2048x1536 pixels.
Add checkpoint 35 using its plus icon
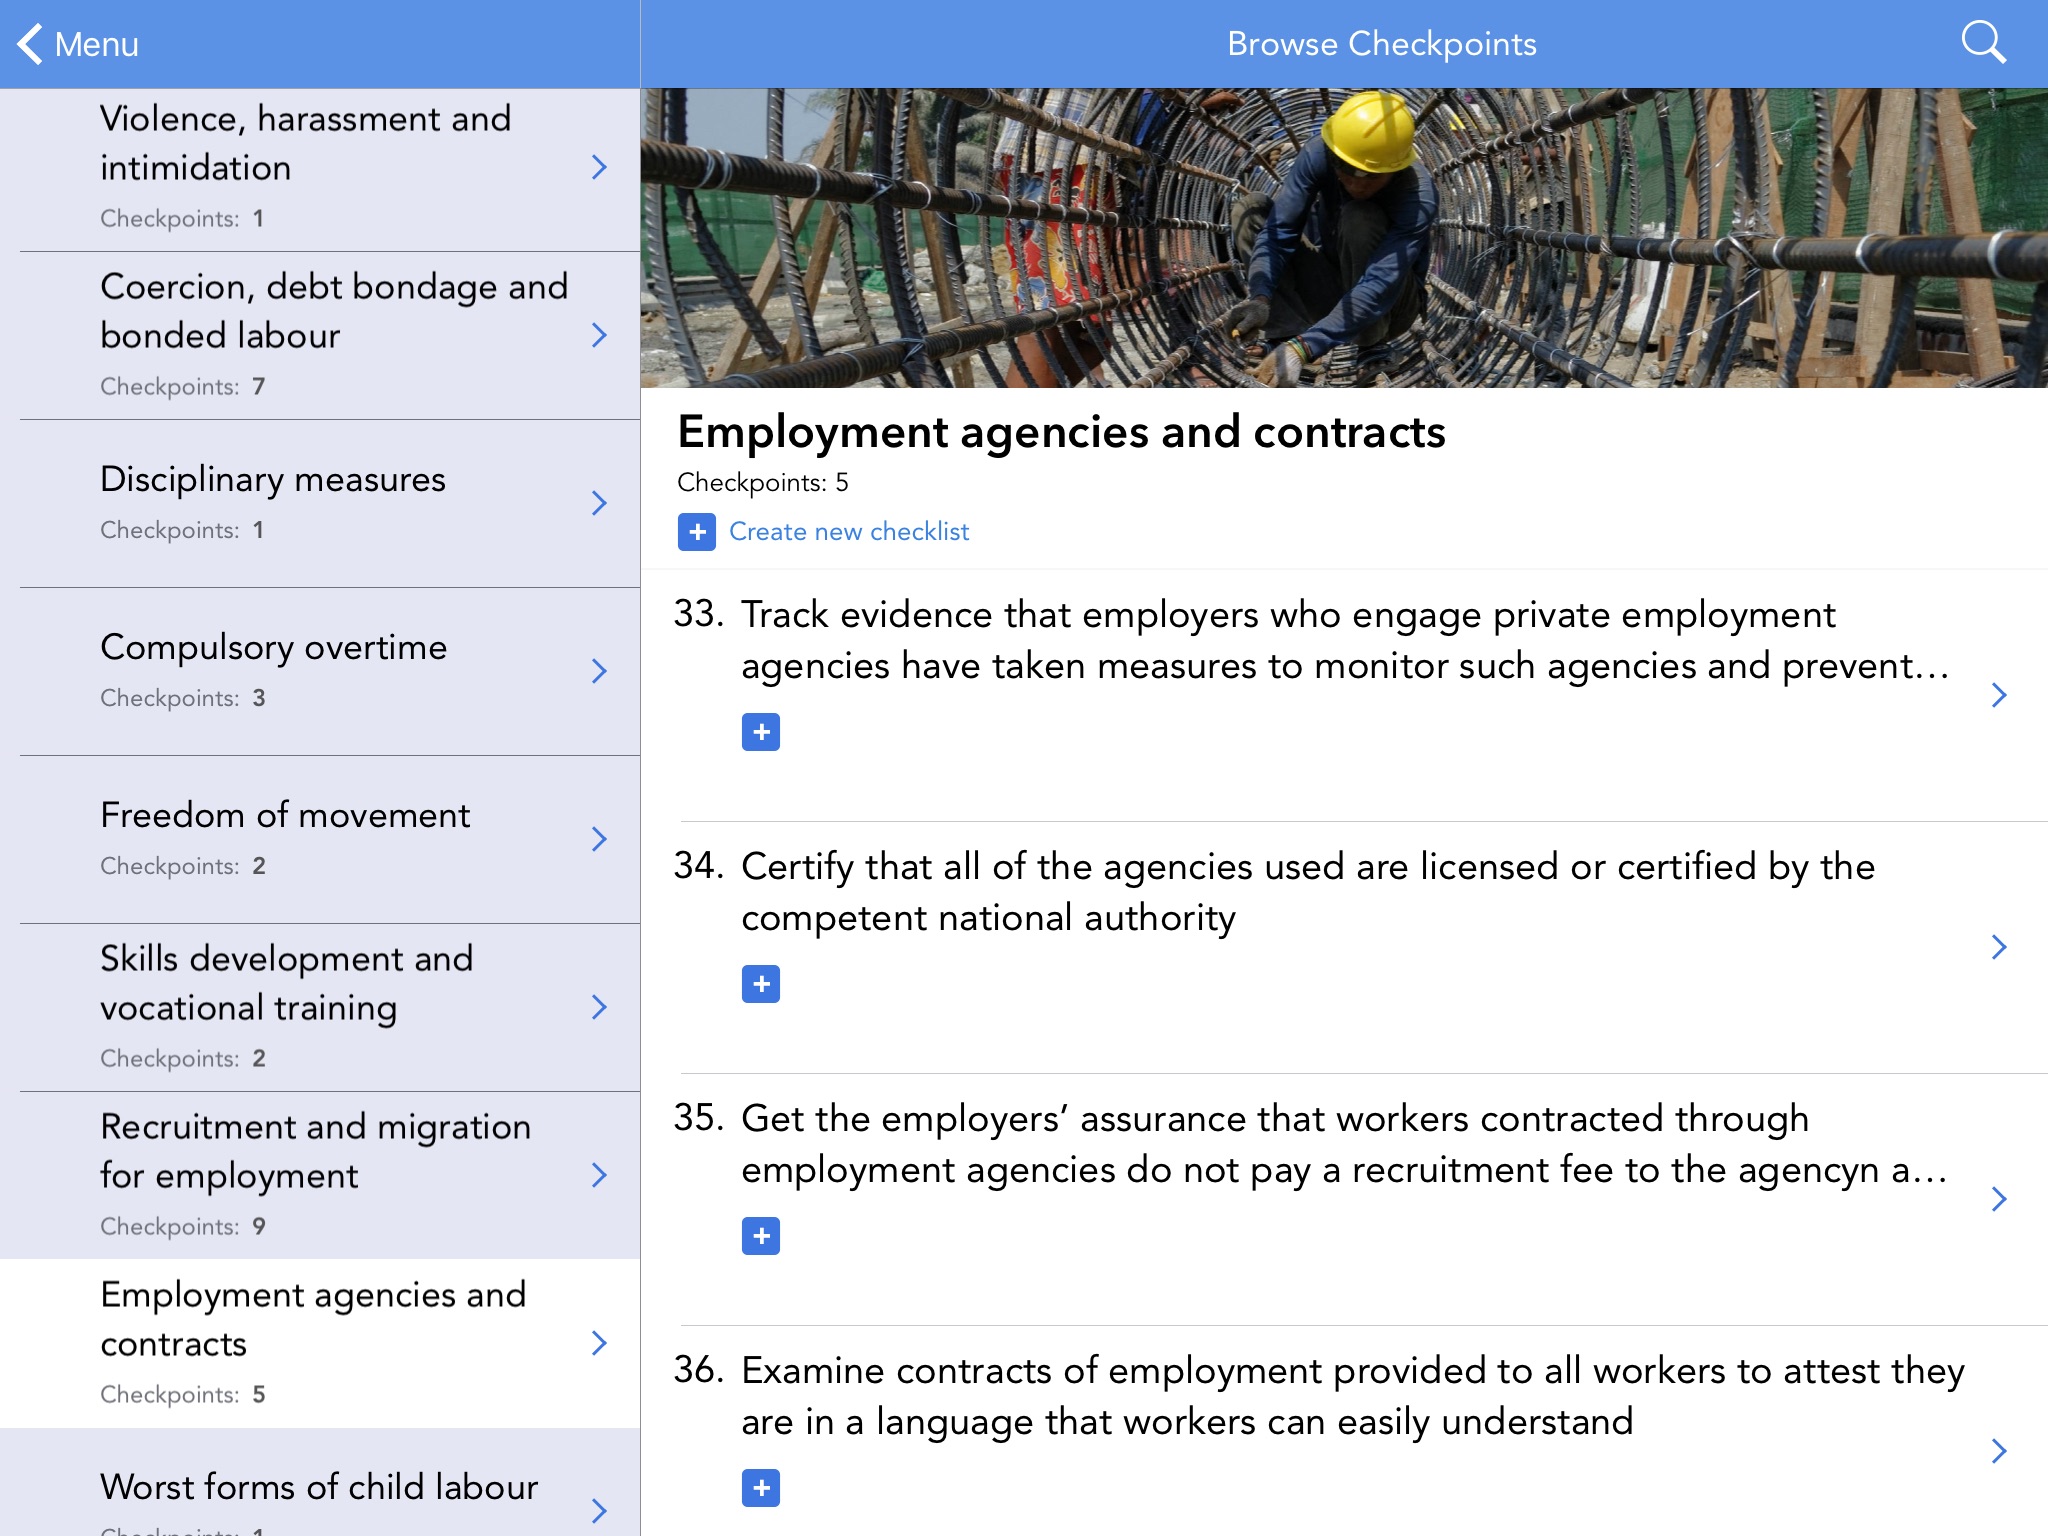tap(761, 1236)
